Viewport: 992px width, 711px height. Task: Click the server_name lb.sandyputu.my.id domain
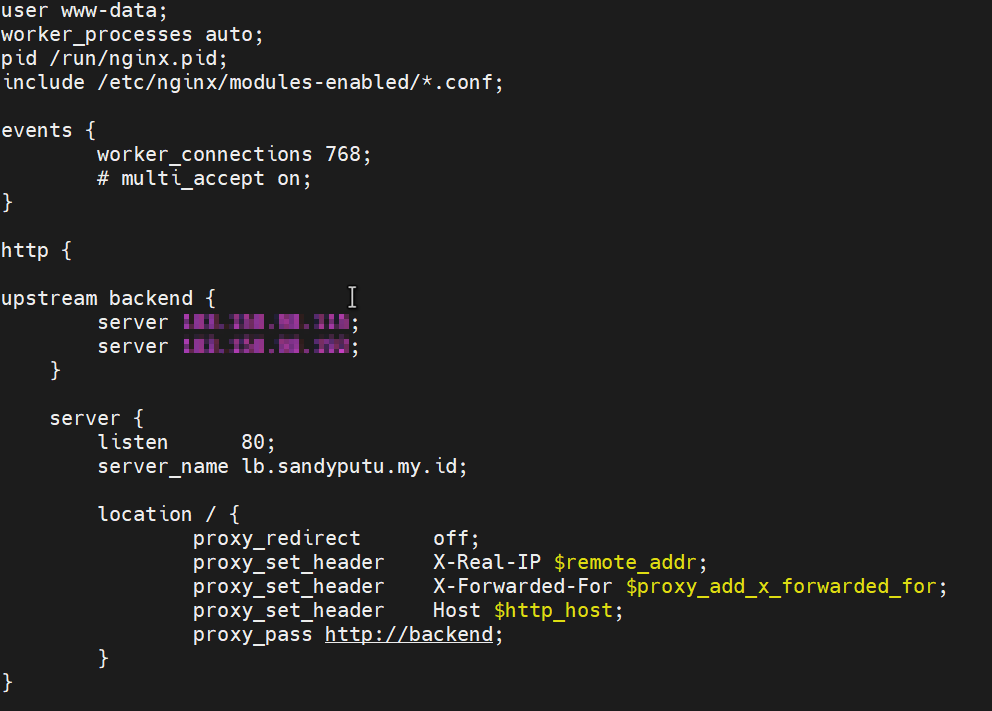click(x=354, y=466)
